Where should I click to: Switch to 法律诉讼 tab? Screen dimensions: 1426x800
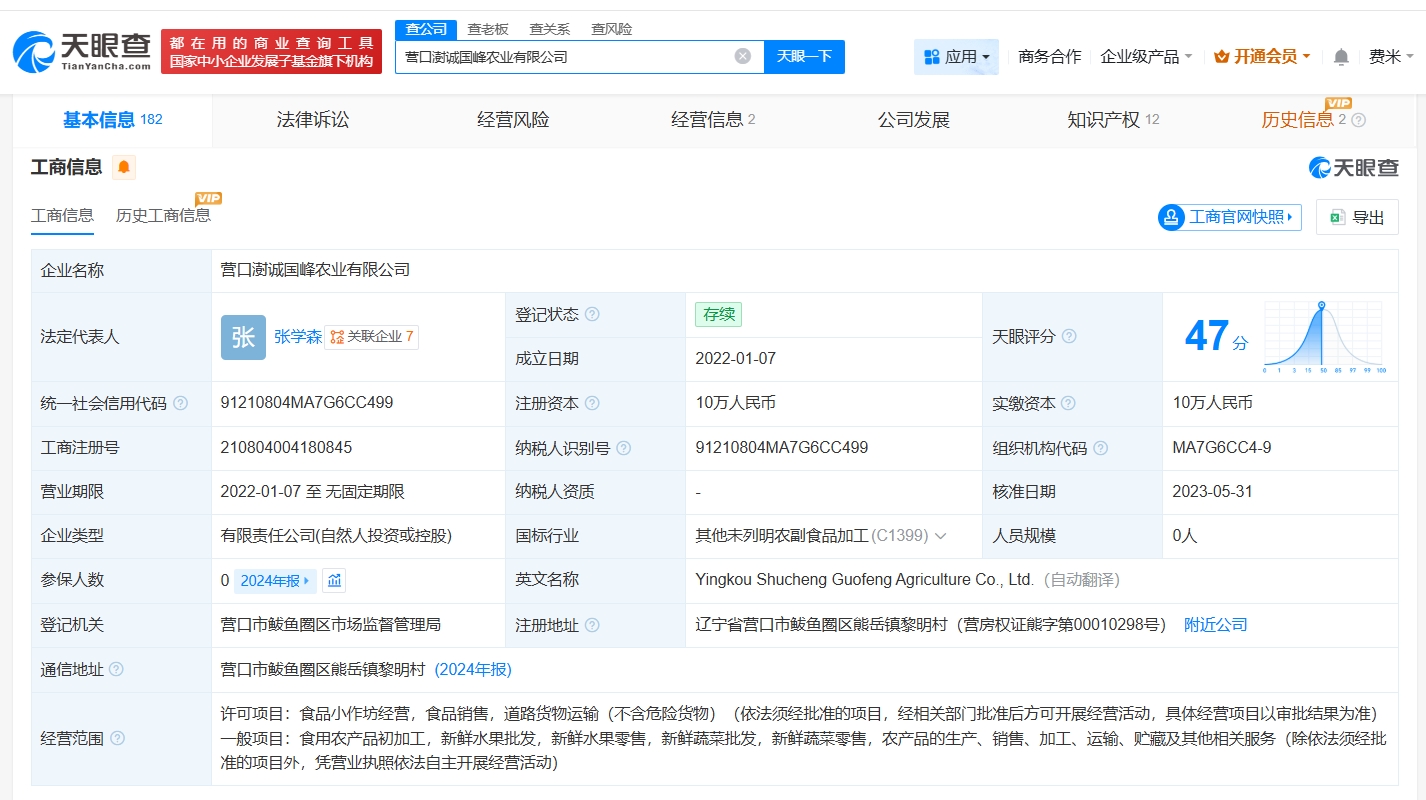(x=313, y=120)
